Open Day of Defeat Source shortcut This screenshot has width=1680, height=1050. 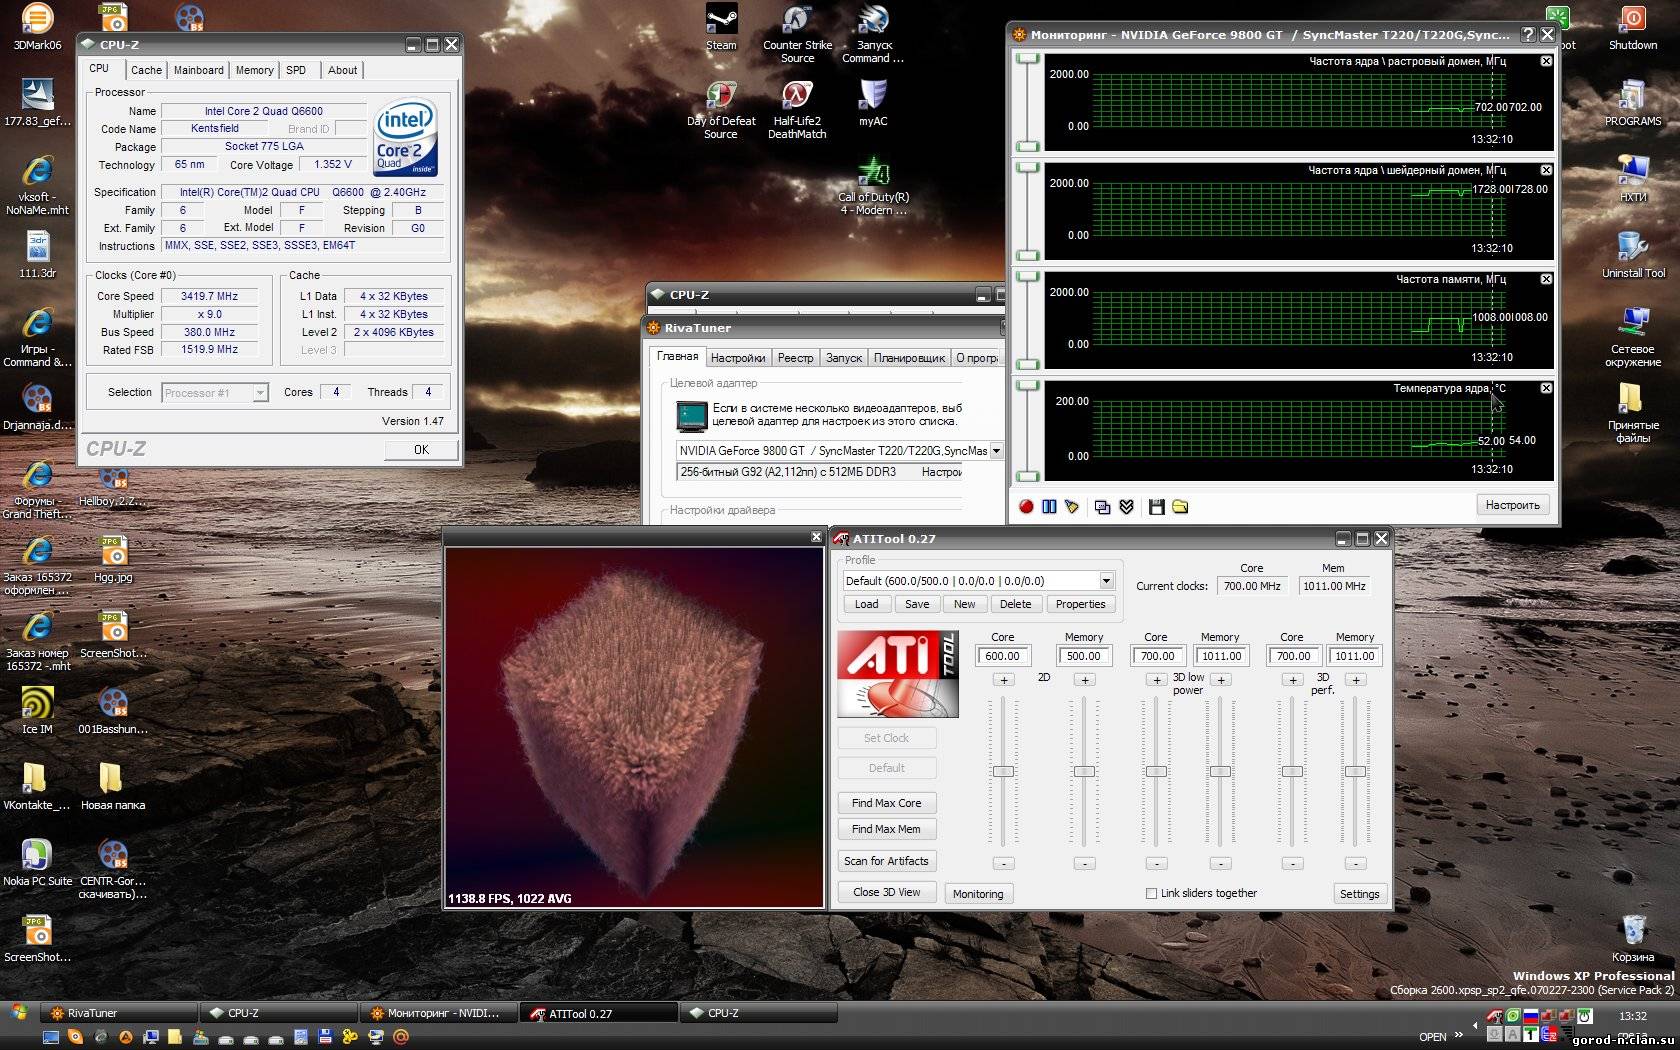click(x=721, y=109)
